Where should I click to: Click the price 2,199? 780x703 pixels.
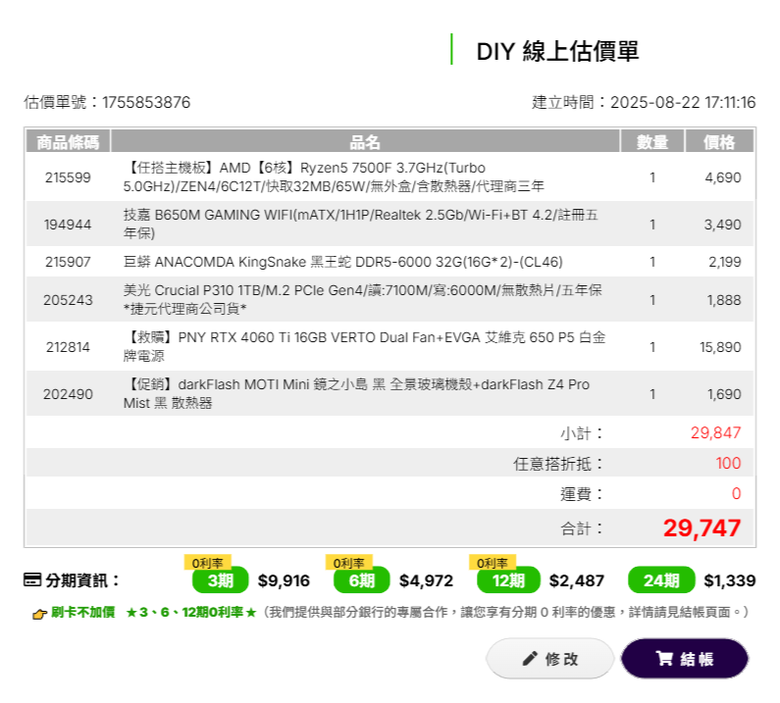tap(725, 262)
